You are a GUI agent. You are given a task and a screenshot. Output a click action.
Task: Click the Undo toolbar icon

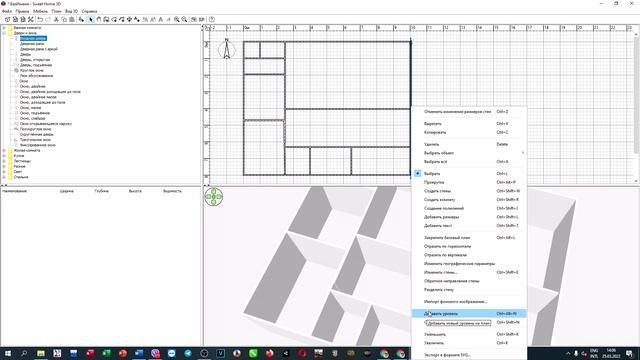pos(40,20)
